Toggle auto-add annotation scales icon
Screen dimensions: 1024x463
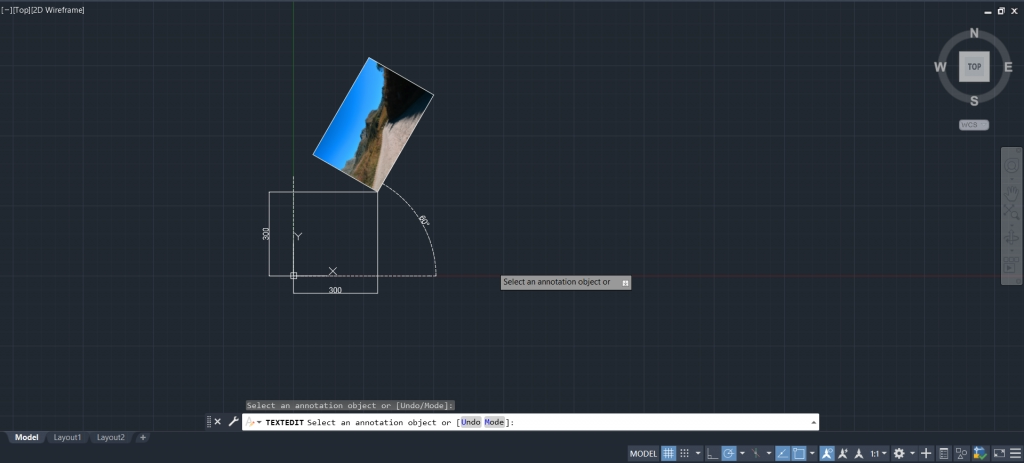843,453
